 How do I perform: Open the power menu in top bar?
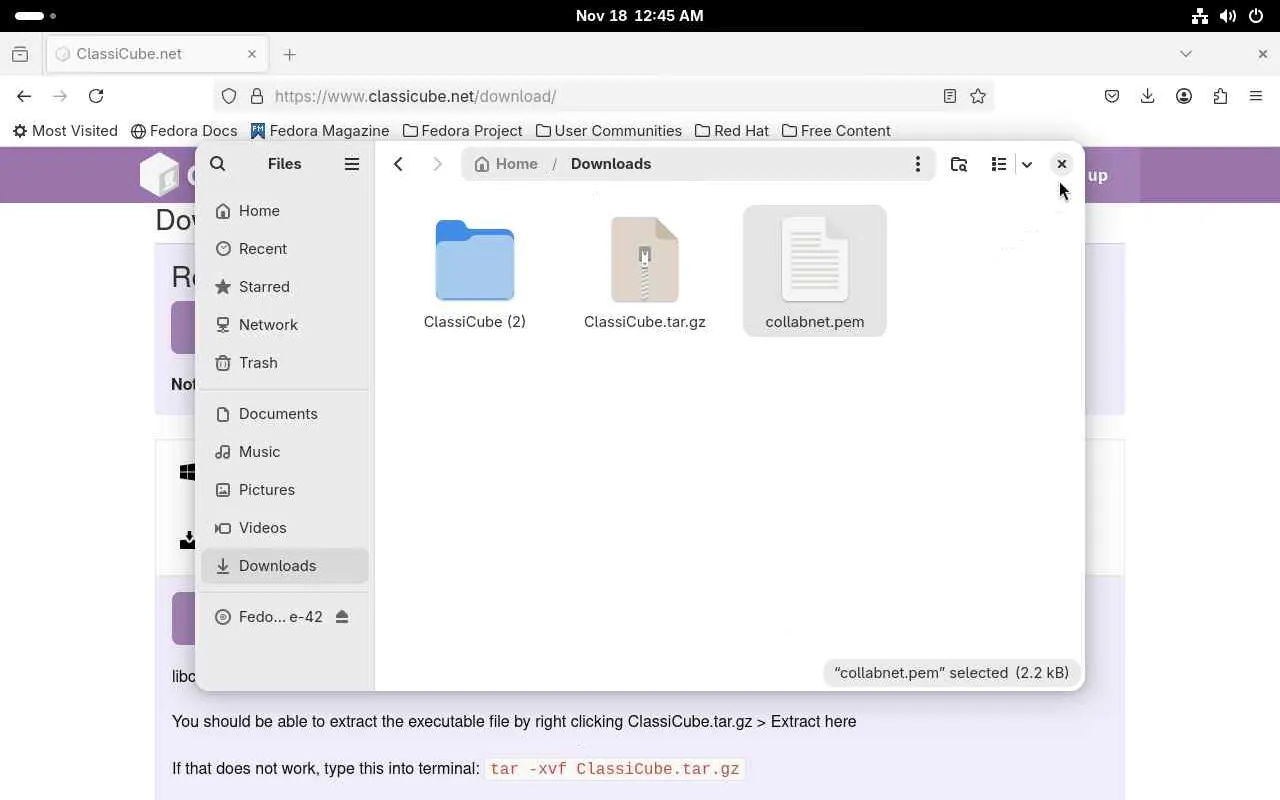click(1256, 16)
